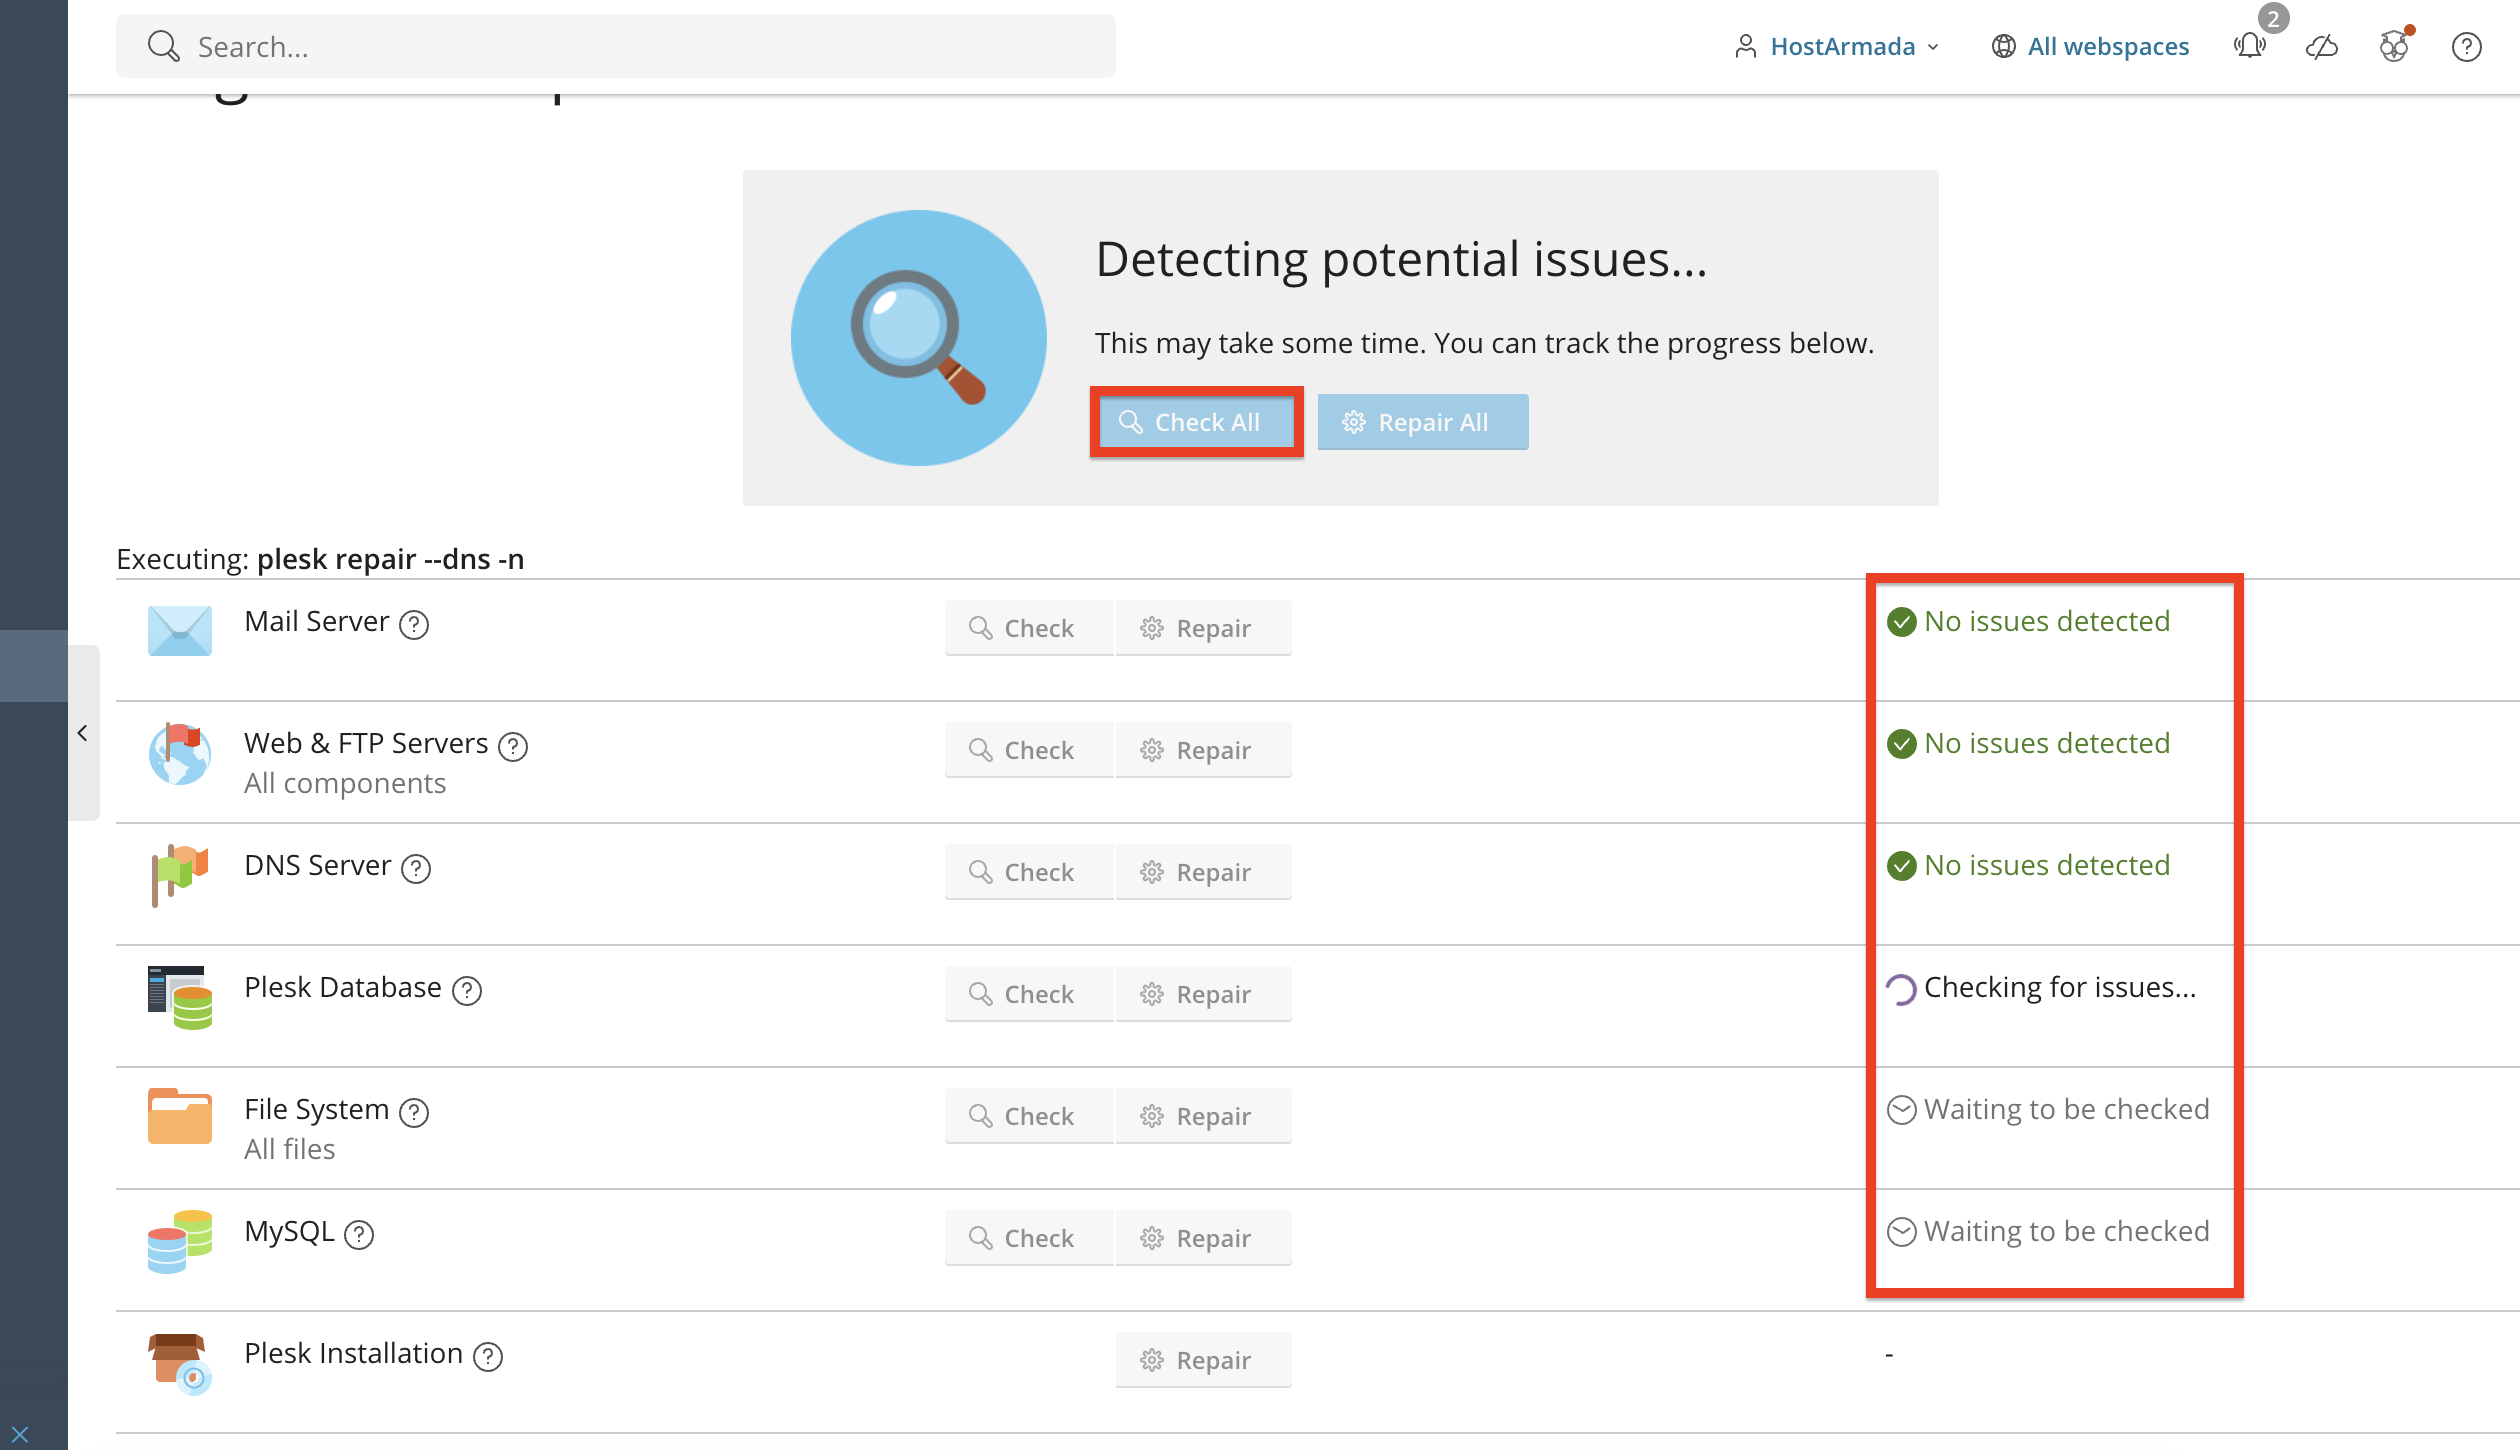This screenshot has width=2520, height=1450.
Task: Check Web & FTP Servers
Action: pos(1029,750)
